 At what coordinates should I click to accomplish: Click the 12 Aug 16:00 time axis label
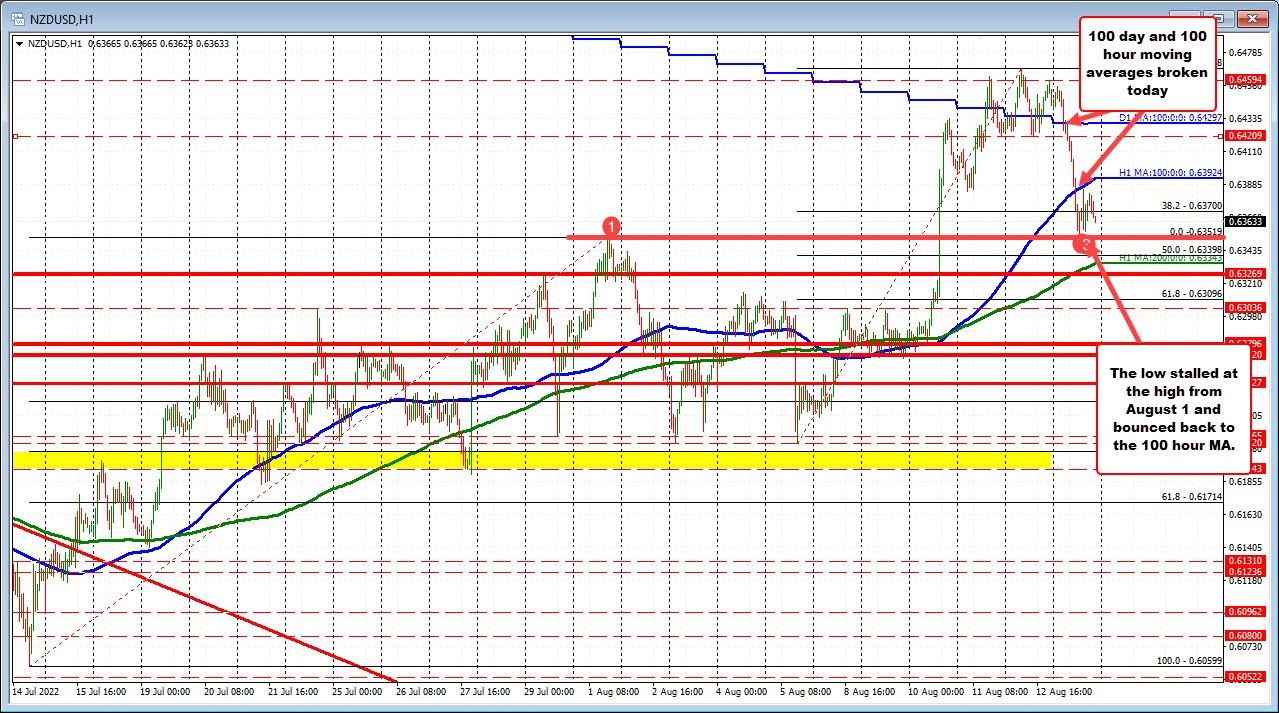[1063, 691]
